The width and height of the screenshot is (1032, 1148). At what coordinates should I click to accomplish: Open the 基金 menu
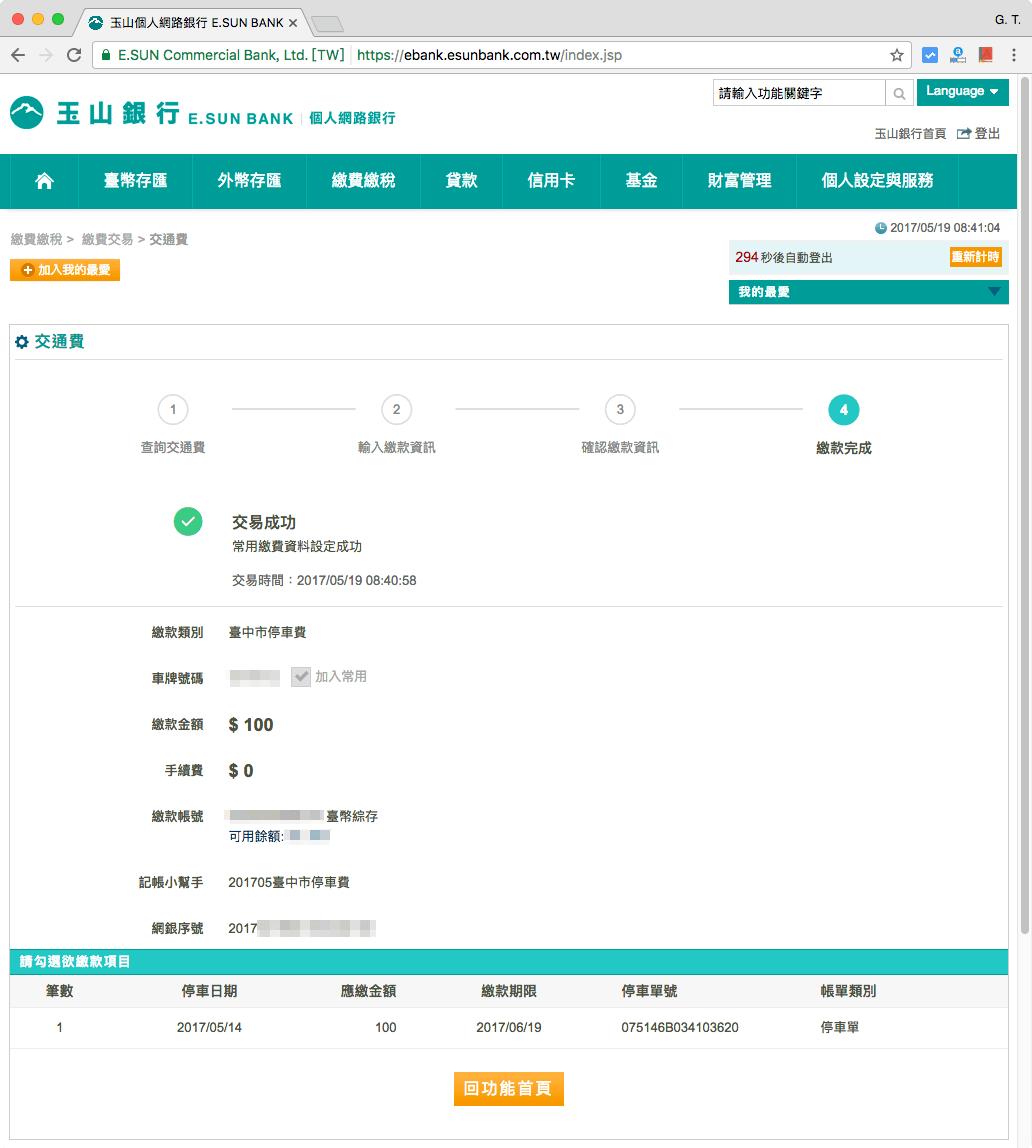[x=641, y=181]
